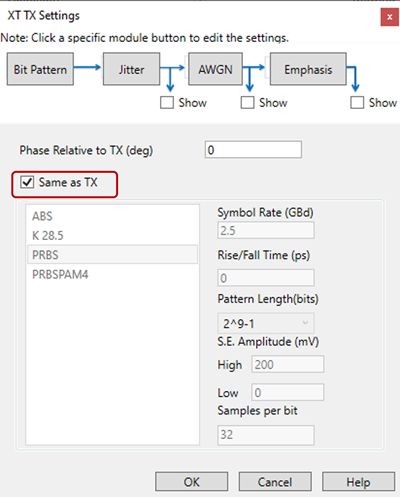
Task: Select K 28.5 in the pattern list
Action: 113,236
